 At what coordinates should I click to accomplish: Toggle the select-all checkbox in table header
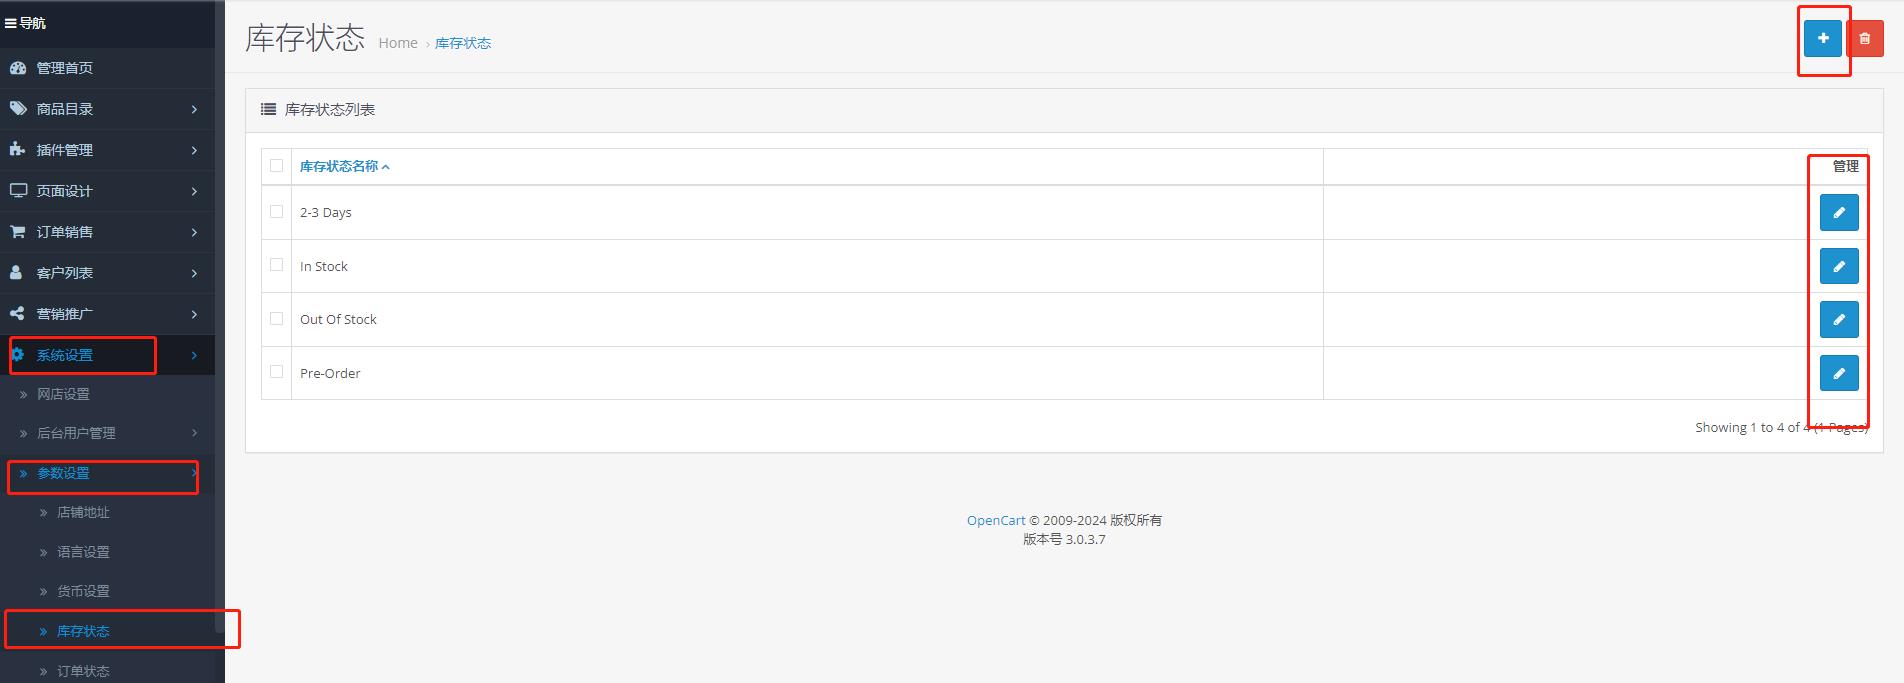click(x=277, y=166)
